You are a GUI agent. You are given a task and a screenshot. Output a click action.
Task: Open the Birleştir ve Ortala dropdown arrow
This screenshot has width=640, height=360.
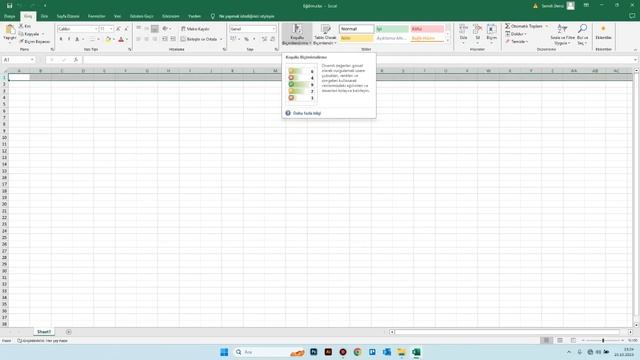click(x=221, y=39)
